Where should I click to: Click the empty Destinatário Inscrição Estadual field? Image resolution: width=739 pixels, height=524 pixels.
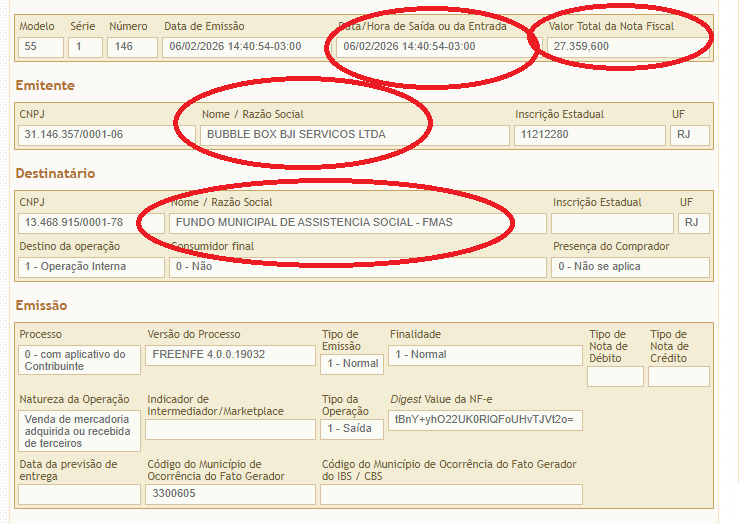pyautogui.click(x=612, y=223)
